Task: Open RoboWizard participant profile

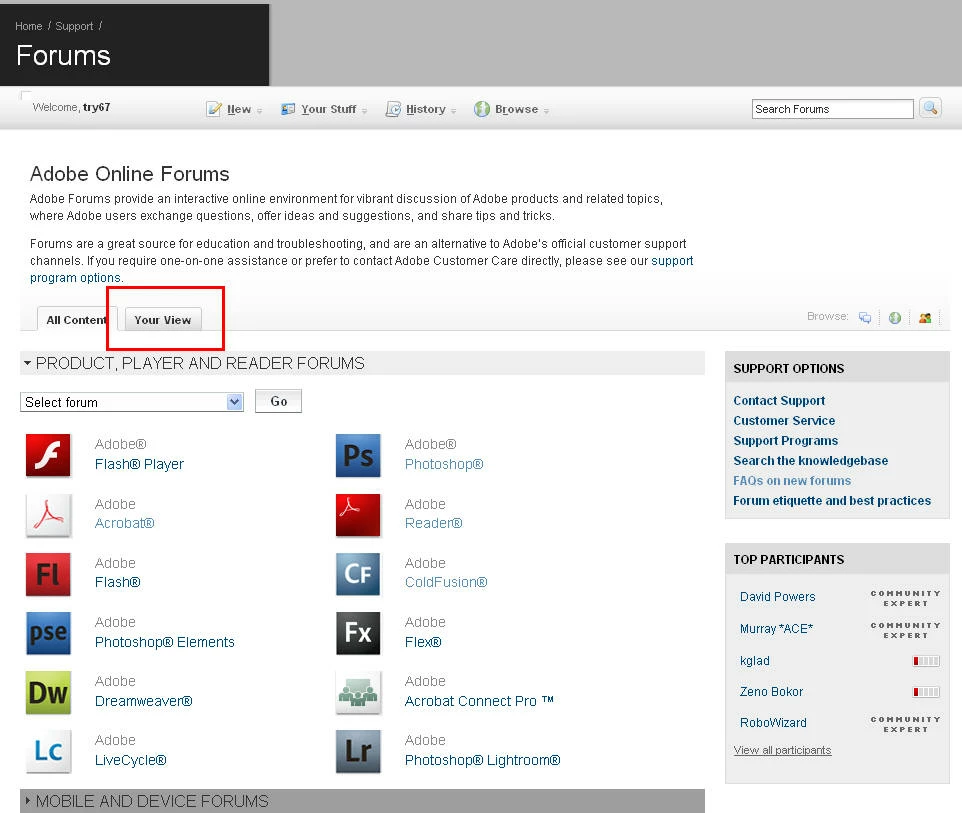Action: 773,723
